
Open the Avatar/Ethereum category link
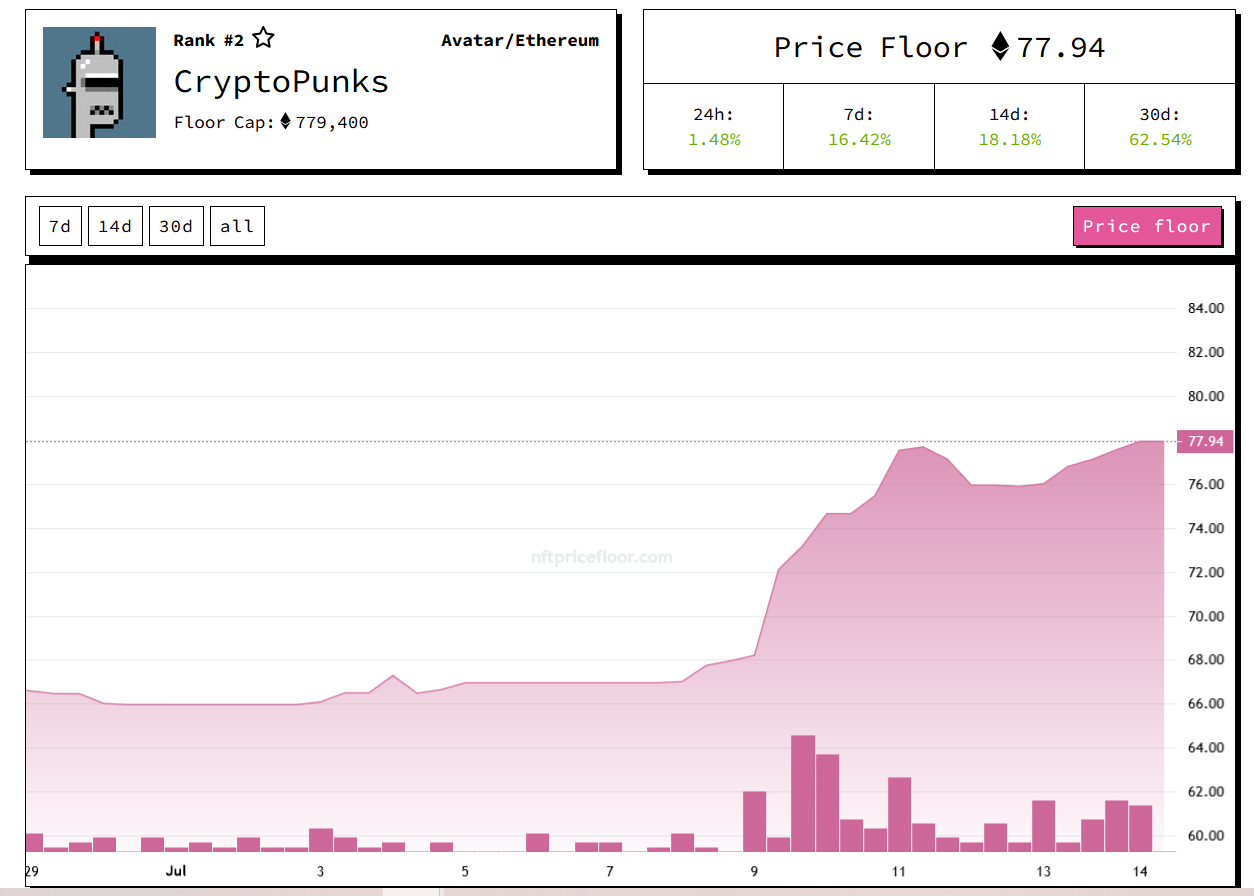[520, 40]
